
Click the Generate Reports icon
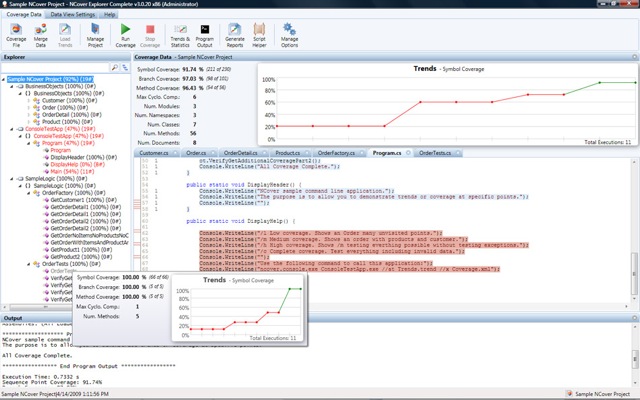point(236,34)
